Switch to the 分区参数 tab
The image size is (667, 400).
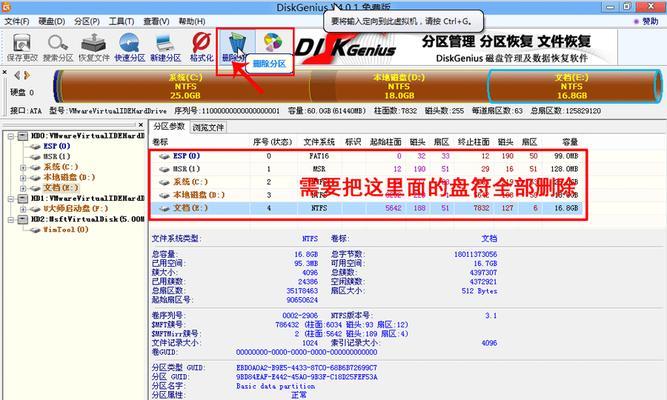pyautogui.click(x=169, y=126)
